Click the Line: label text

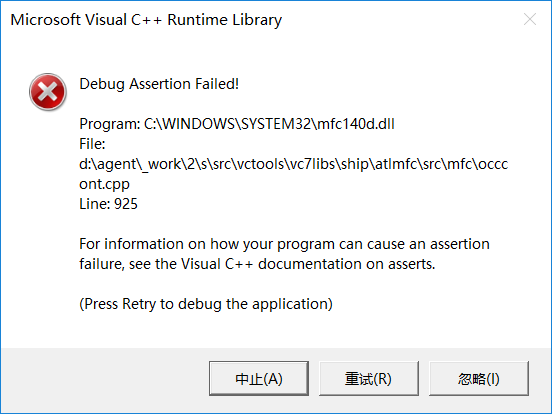94,204
